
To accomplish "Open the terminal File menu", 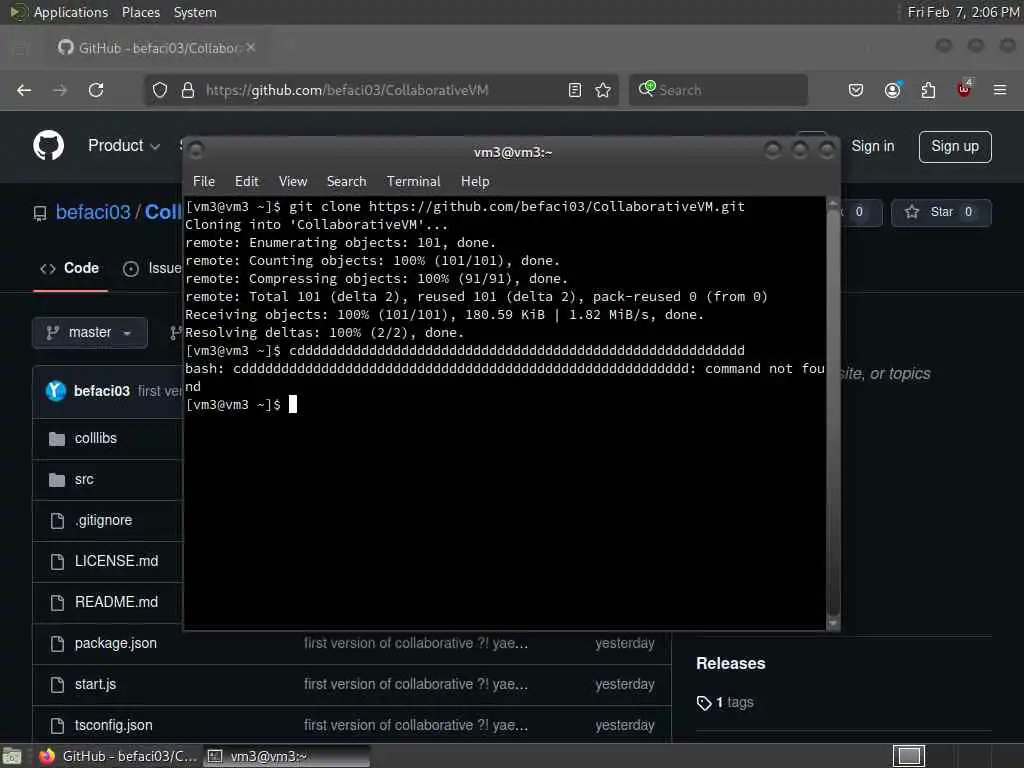I will click(x=204, y=182).
